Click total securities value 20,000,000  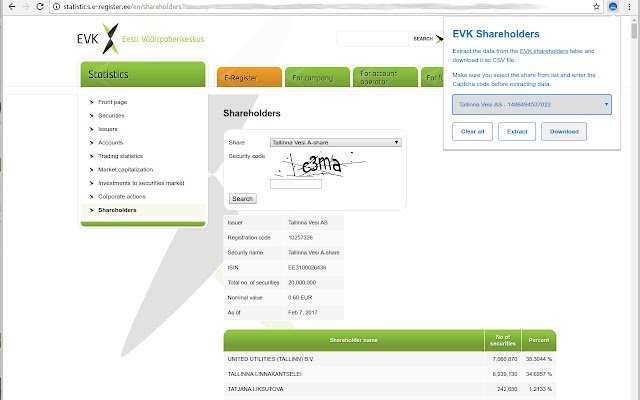[302, 282]
